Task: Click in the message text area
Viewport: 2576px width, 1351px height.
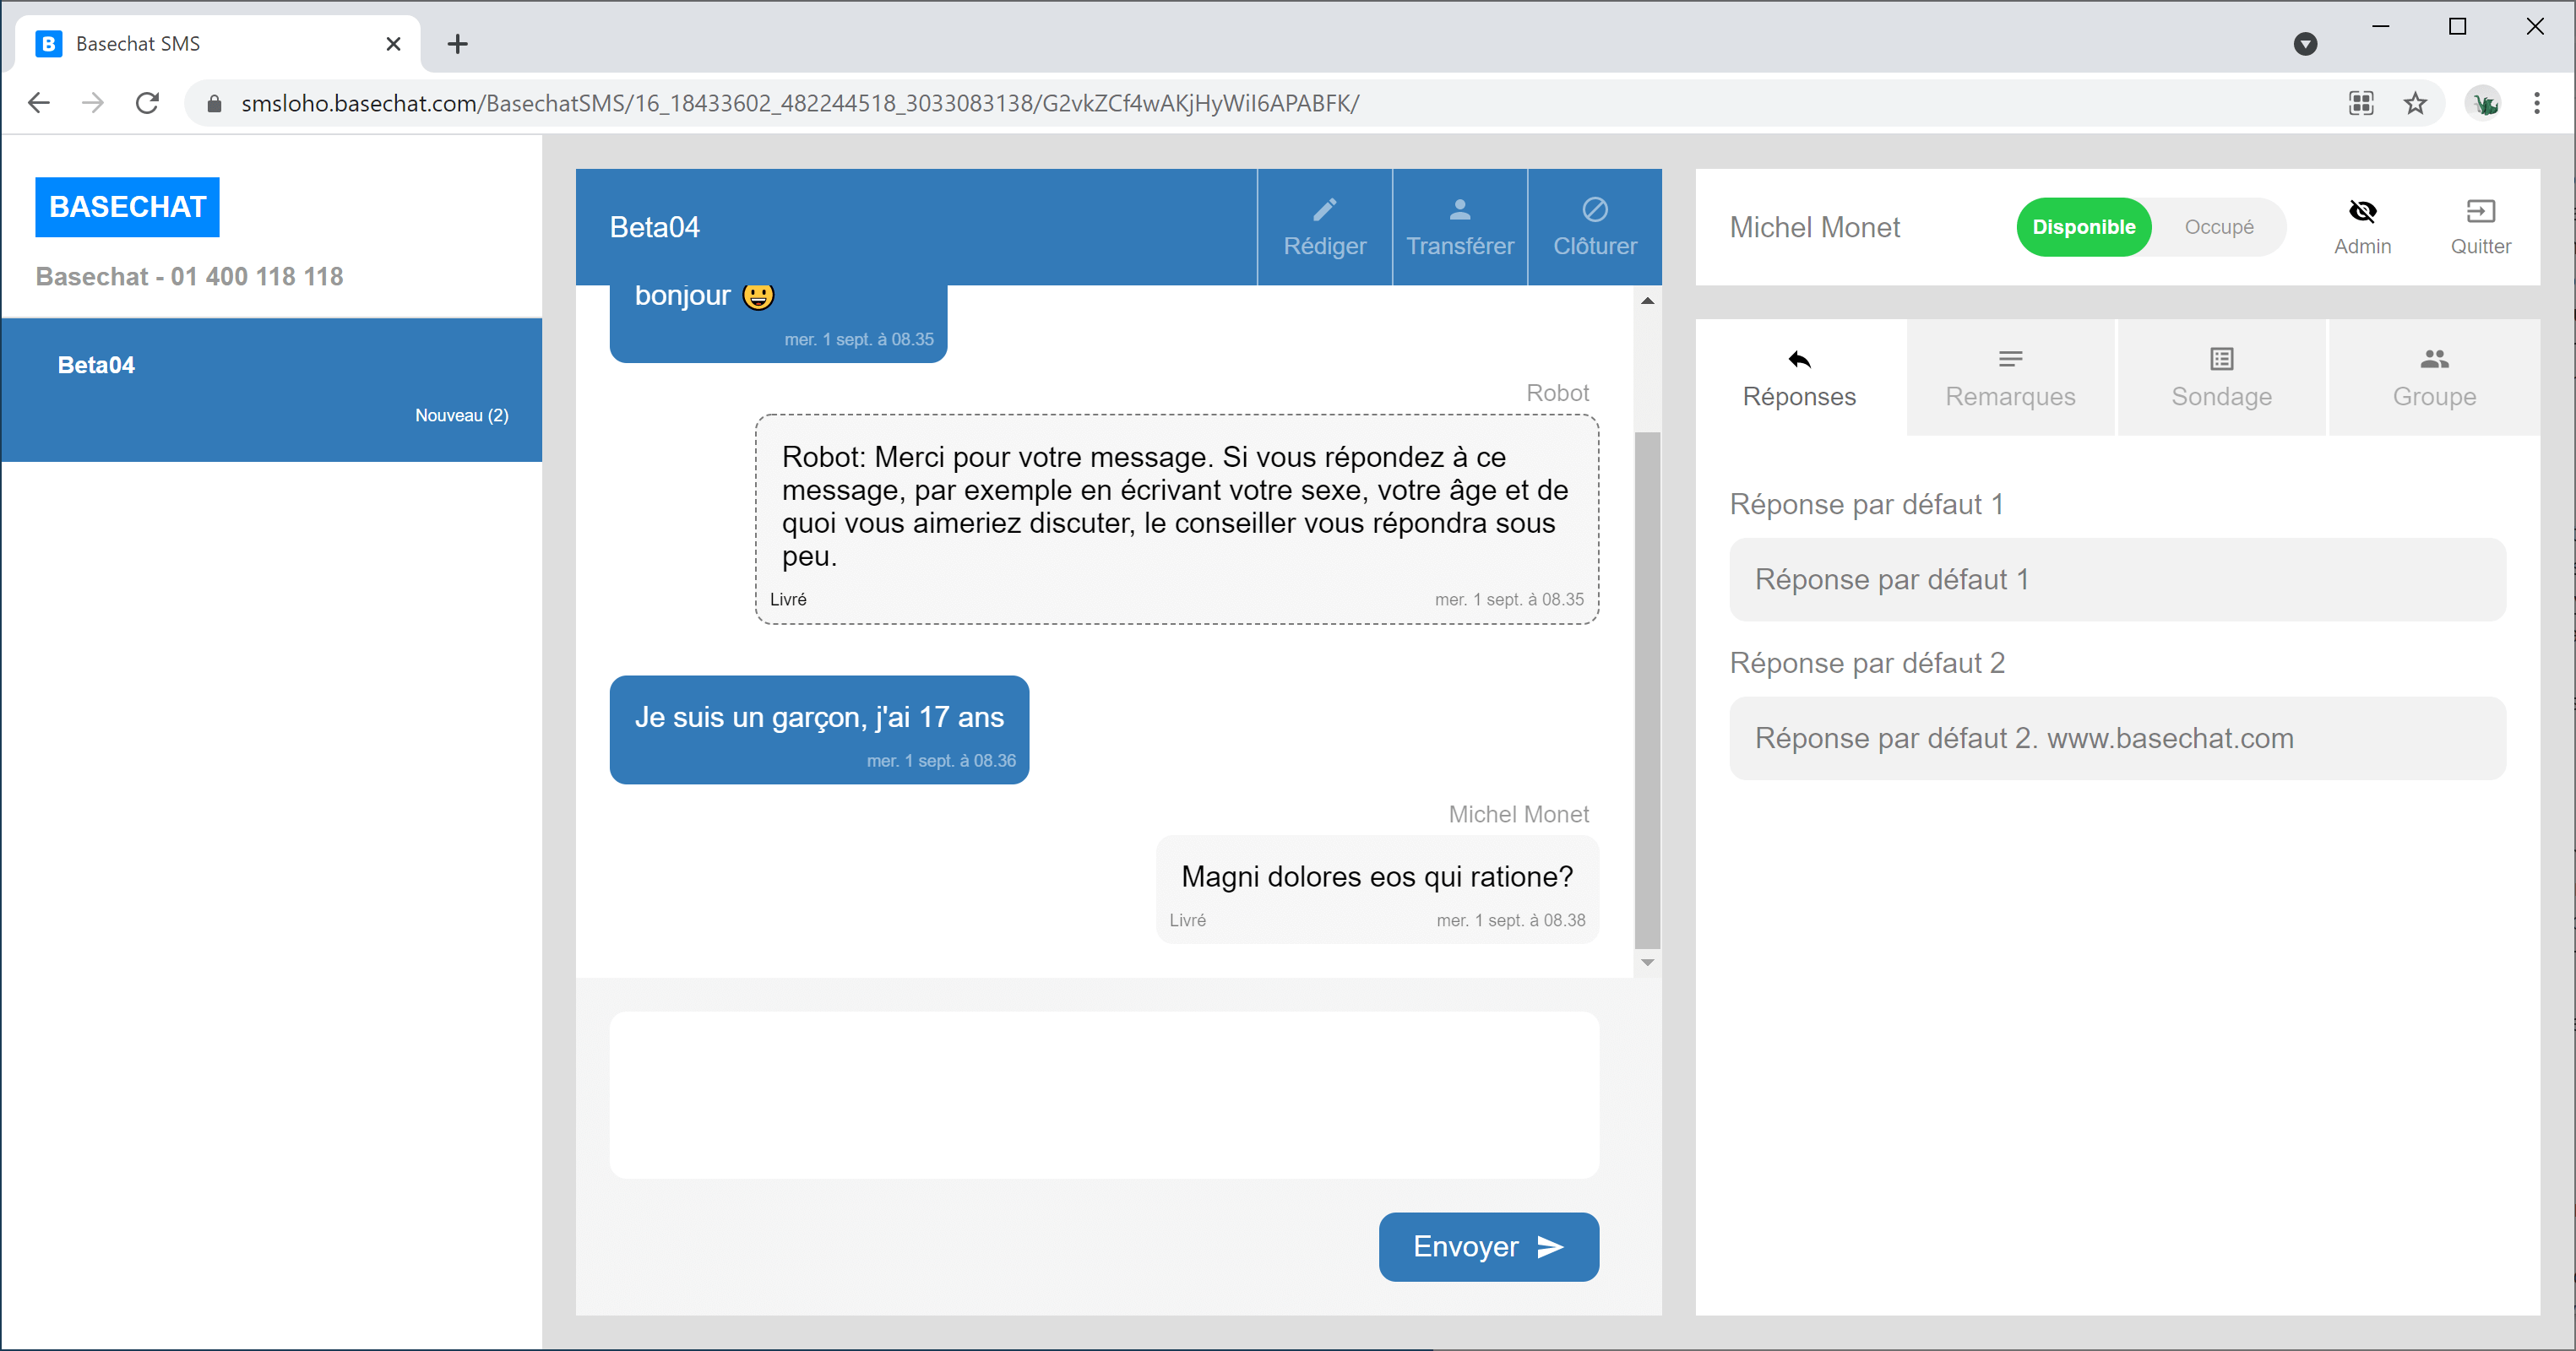Action: click(1103, 1094)
